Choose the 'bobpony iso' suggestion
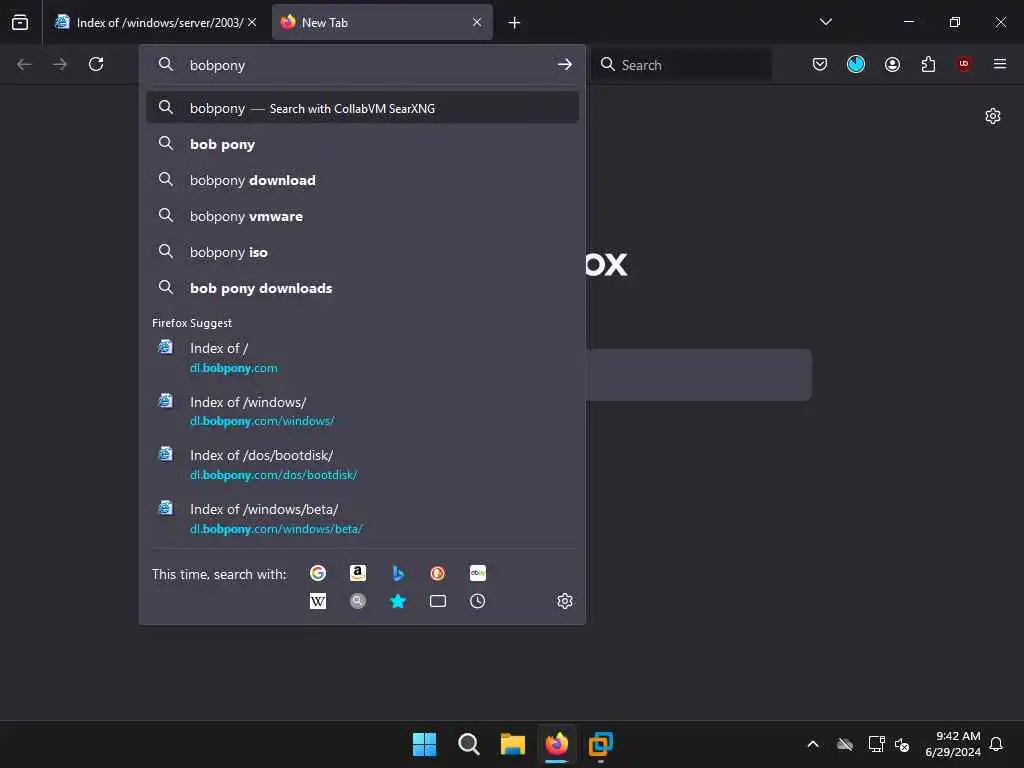The height and width of the screenshot is (768, 1024). pos(362,252)
